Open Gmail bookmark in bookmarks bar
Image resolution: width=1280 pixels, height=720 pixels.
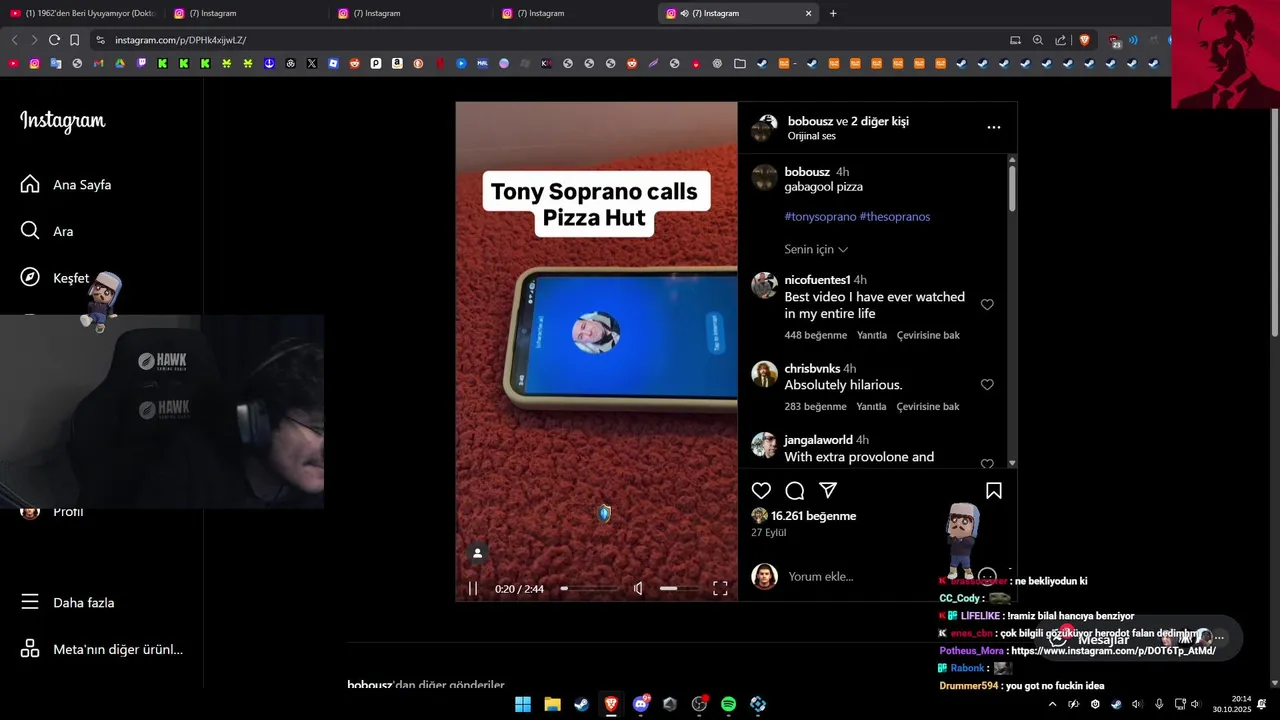tap(98, 63)
